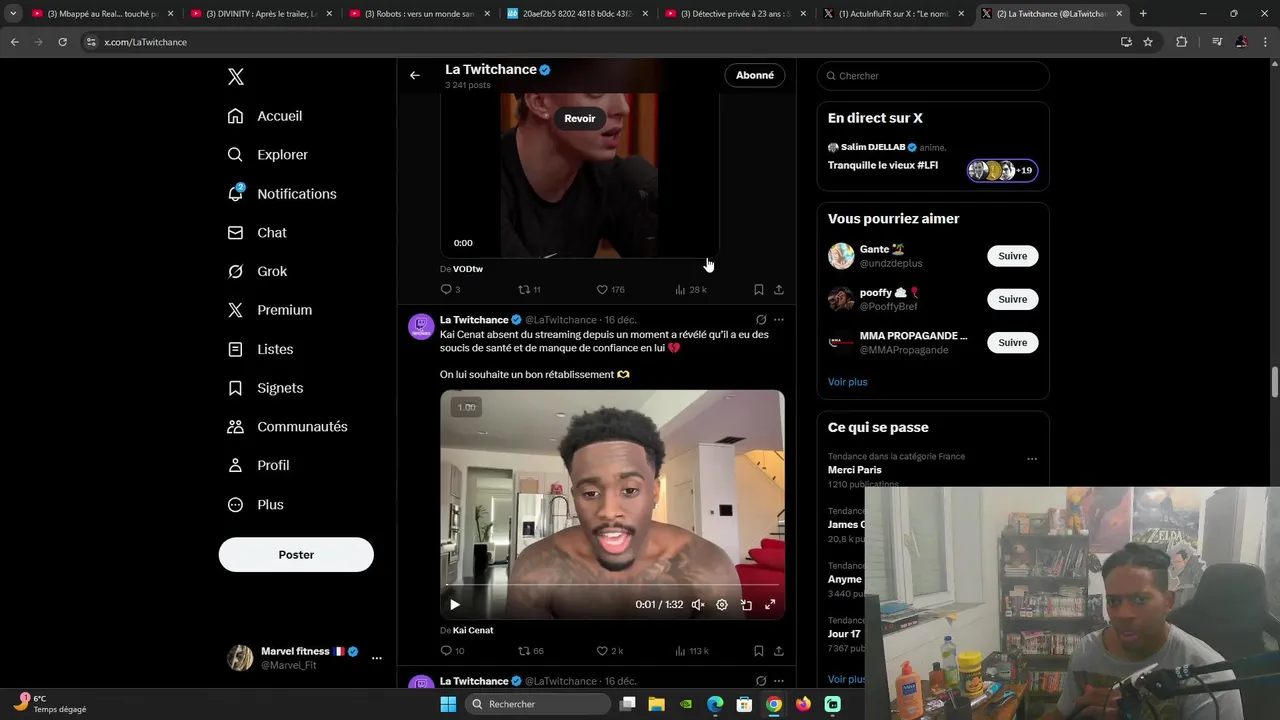Image resolution: width=1280 pixels, height=720 pixels.
Task: Click Revoir on the video
Action: click(x=579, y=118)
